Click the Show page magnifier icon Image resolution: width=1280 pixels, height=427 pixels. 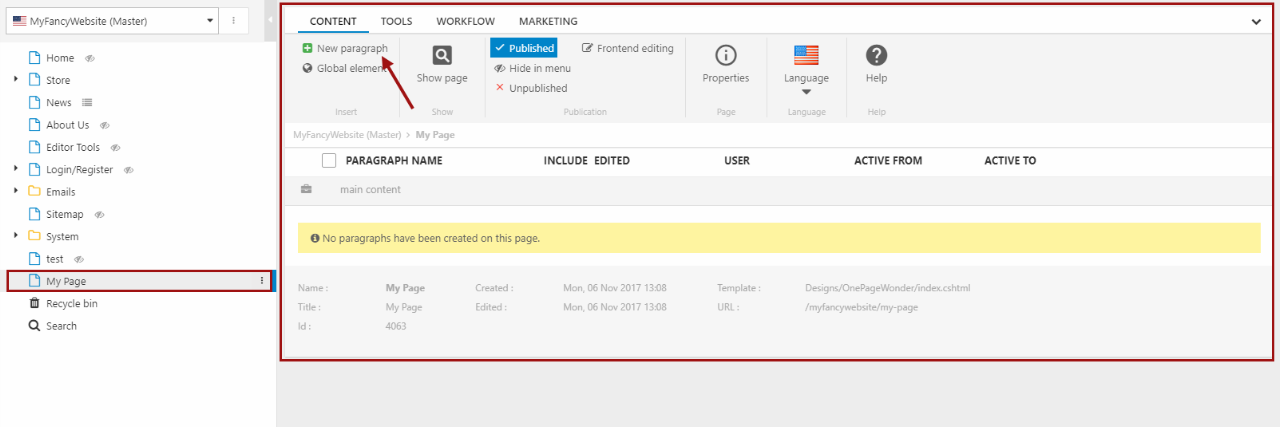[x=441, y=56]
